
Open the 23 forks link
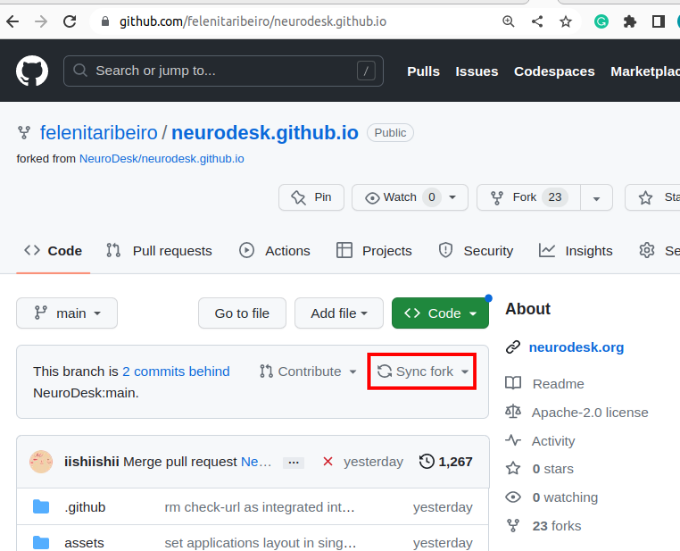pos(557,526)
